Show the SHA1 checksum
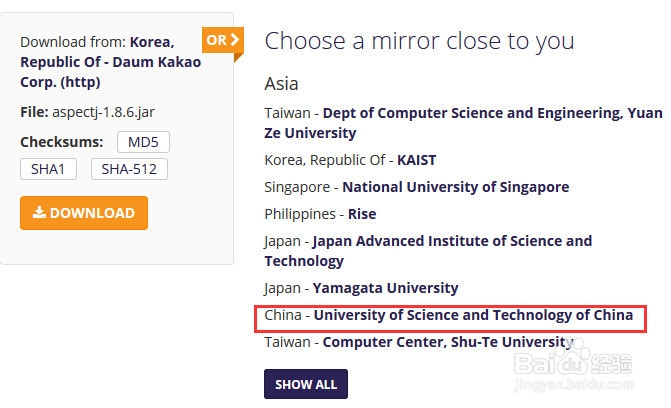Image resolution: width=671 pixels, height=408 pixels. tap(48, 169)
